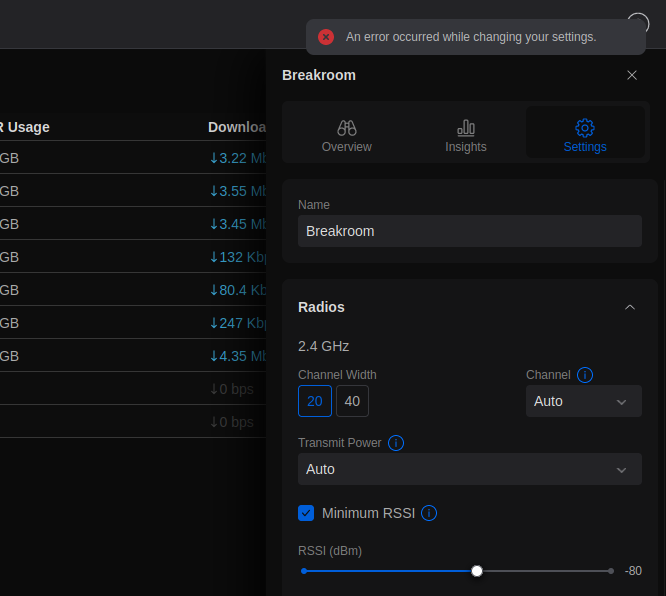Viewport: 666px width, 596px height.
Task: Open the Channel Auto dropdown
Action: click(x=584, y=401)
